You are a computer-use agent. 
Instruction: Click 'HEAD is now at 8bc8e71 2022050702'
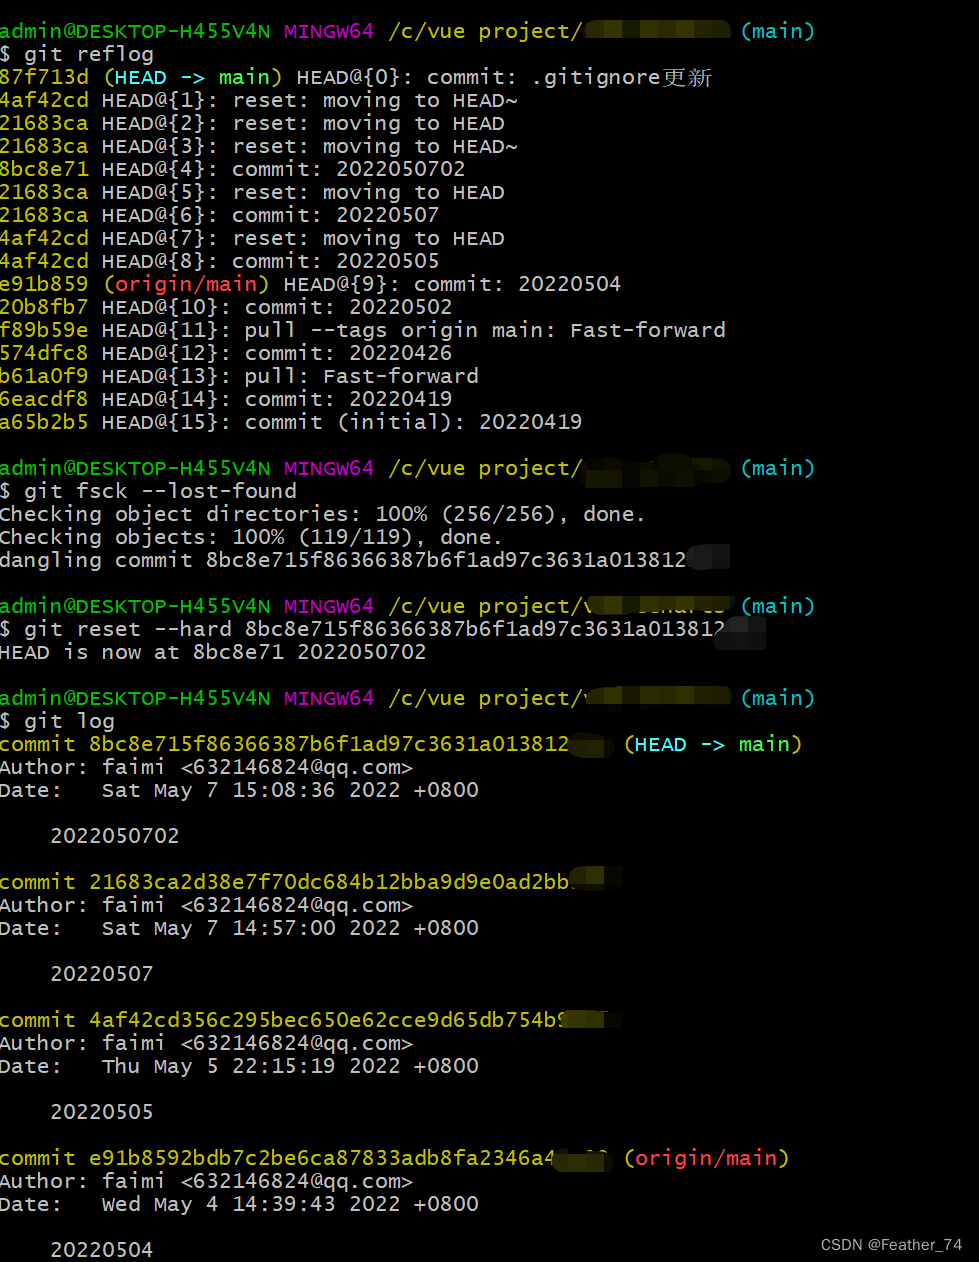click(x=213, y=652)
